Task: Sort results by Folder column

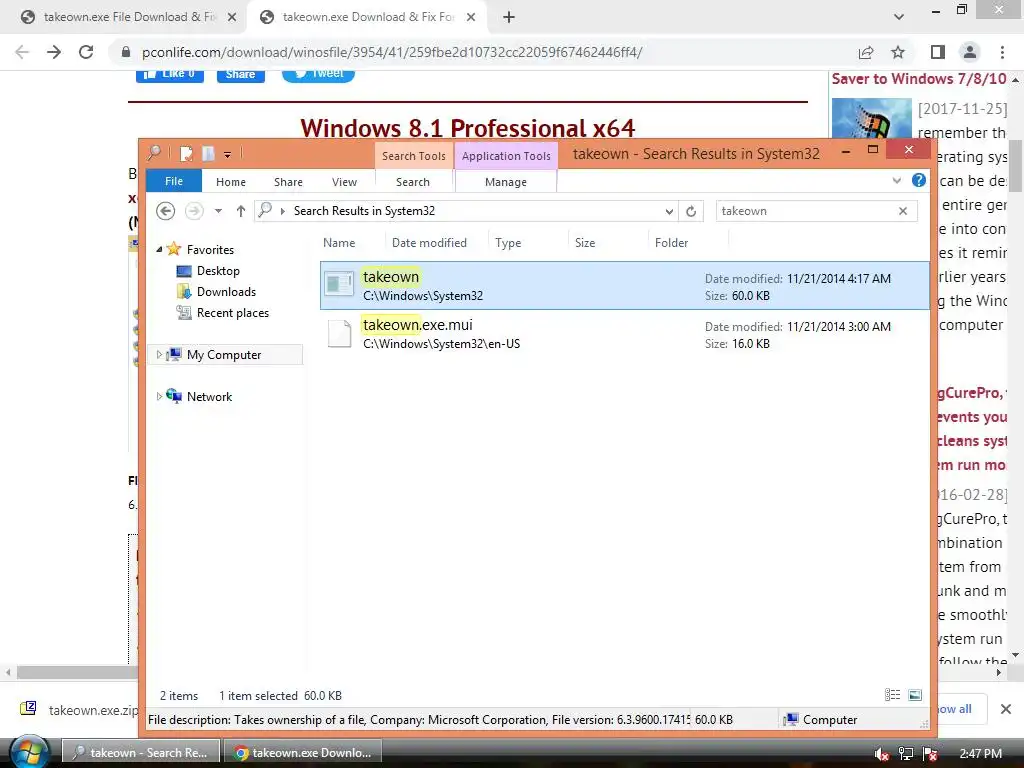Action: tap(671, 243)
